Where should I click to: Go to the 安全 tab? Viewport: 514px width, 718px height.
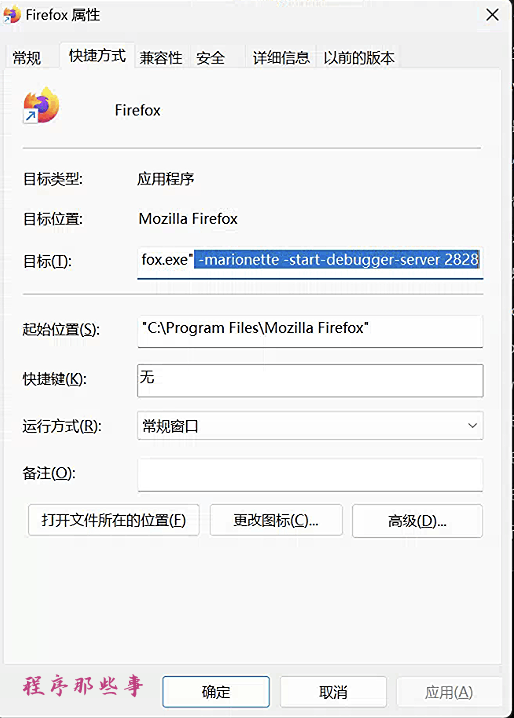tap(210, 58)
